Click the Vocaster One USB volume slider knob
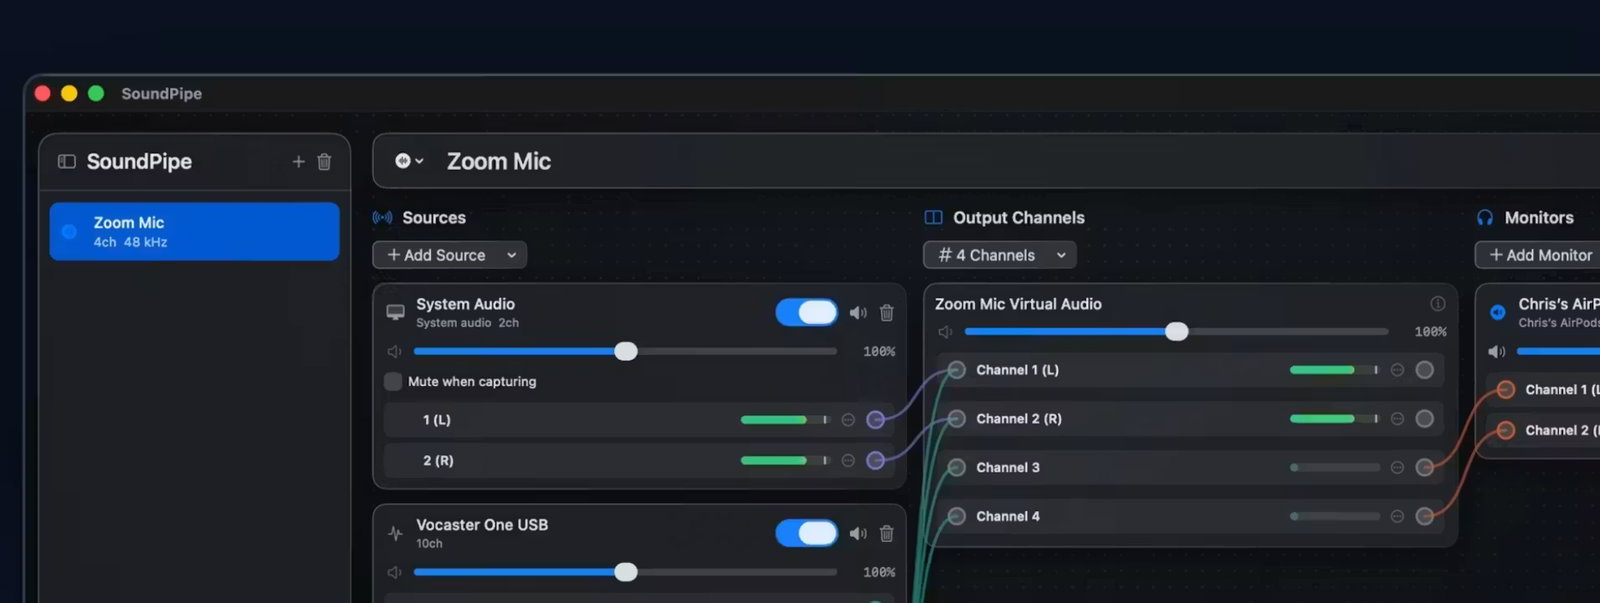Image resolution: width=1600 pixels, height=603 pixels. pyautogui.click(x=626, y=572)
